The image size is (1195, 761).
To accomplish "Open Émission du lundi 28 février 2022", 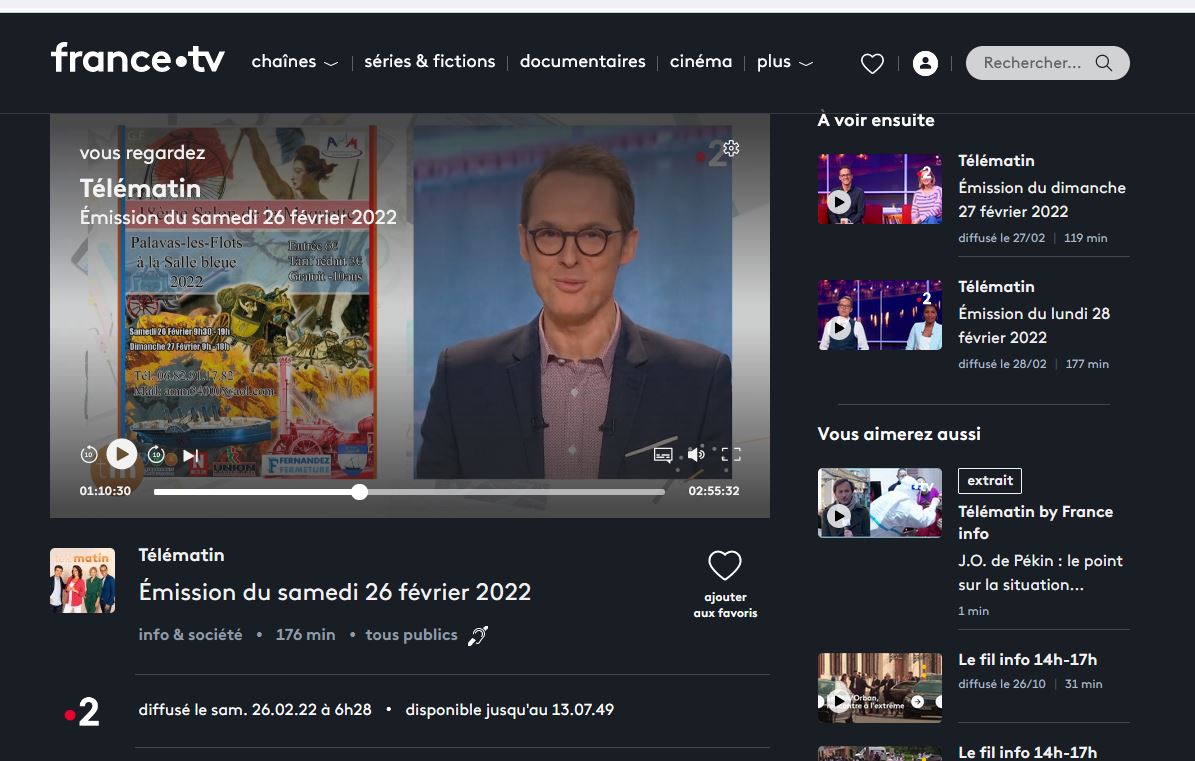I will [x=1034, y=325].
